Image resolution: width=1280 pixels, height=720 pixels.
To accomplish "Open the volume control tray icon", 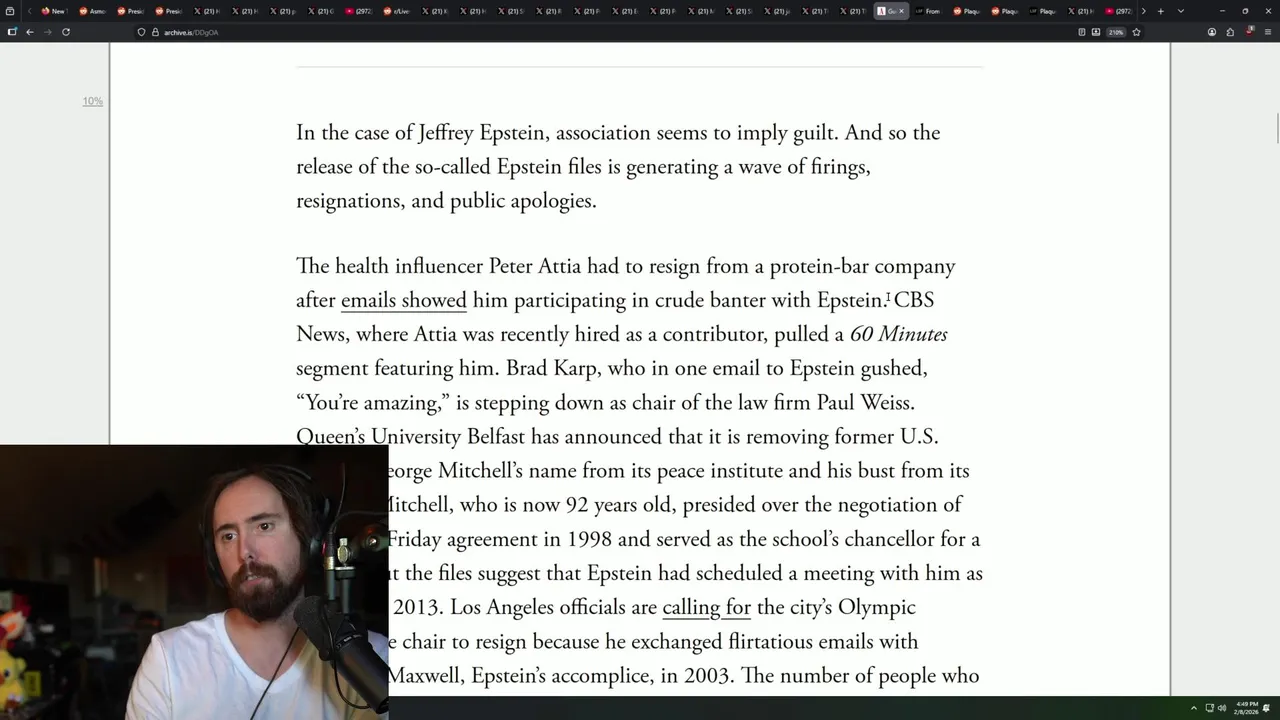I will pyautogui.click(x=1222, y=708).
